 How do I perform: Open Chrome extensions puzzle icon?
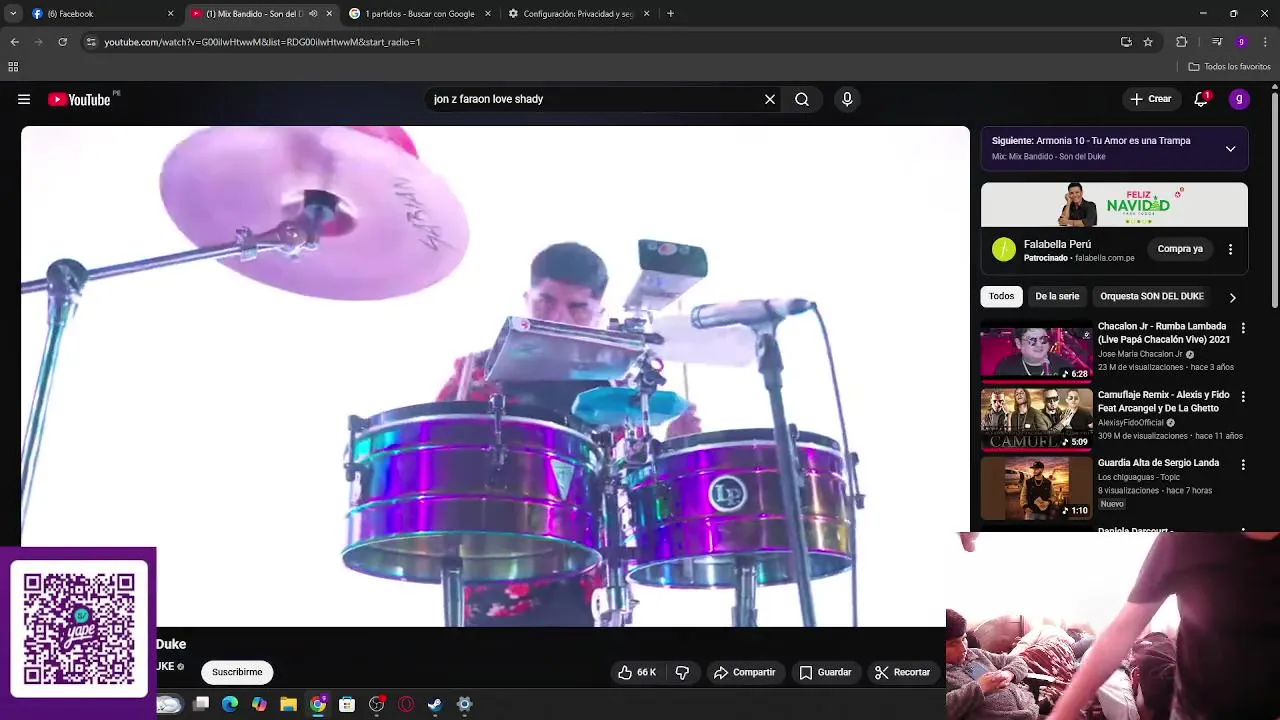click(x=1181, y=42)
